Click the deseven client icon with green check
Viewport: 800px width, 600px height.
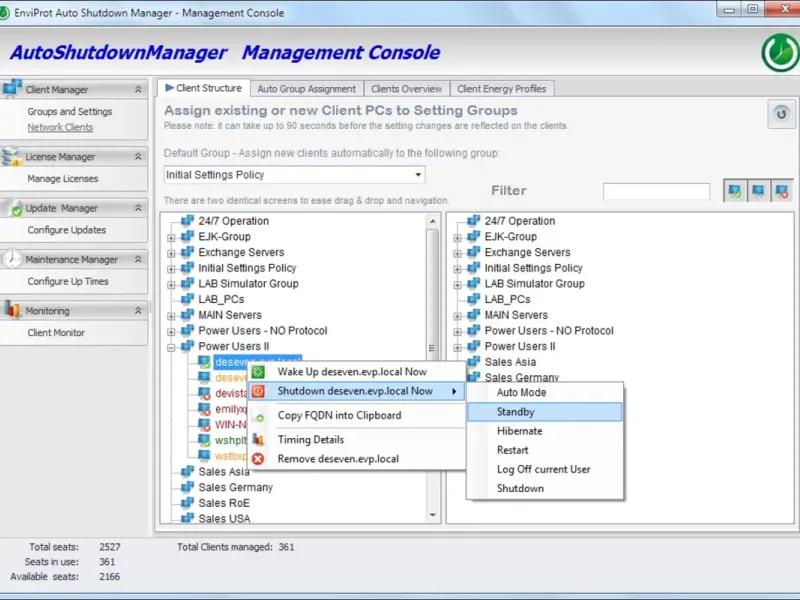pyautogui.click(x=204, y=362)
